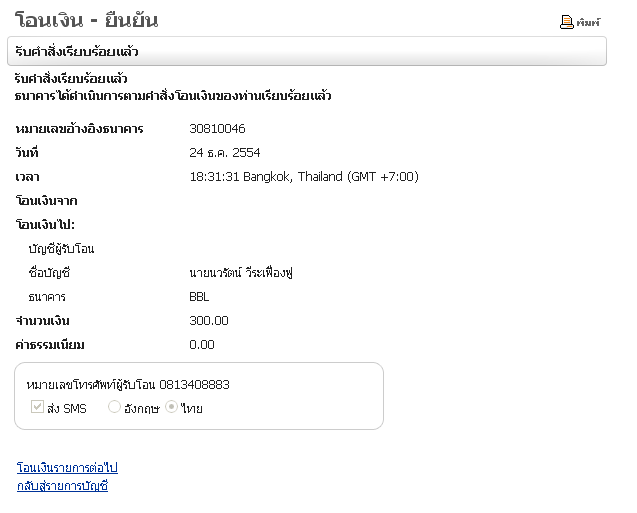Select the อังกฤษ language radio button
Viewport: 637px width, 513px height.
pos(115,407)
